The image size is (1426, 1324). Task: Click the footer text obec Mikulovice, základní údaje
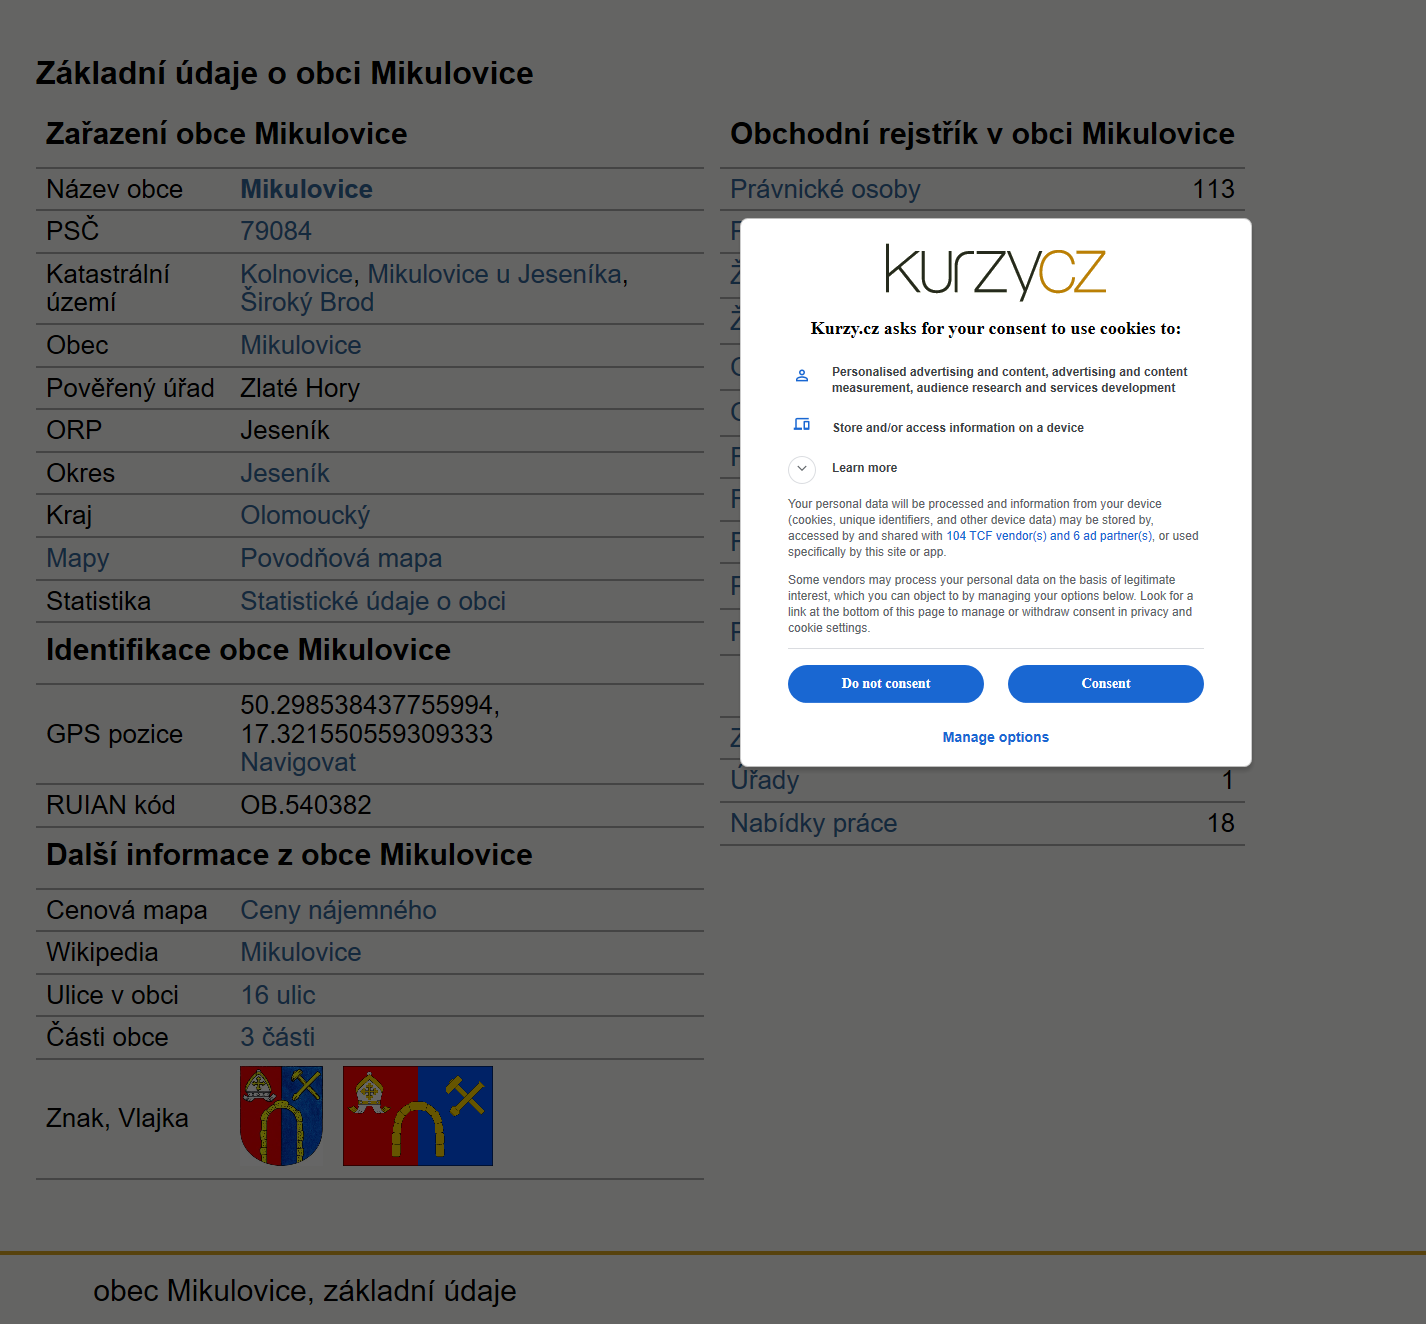click(x=305, y=1291)
